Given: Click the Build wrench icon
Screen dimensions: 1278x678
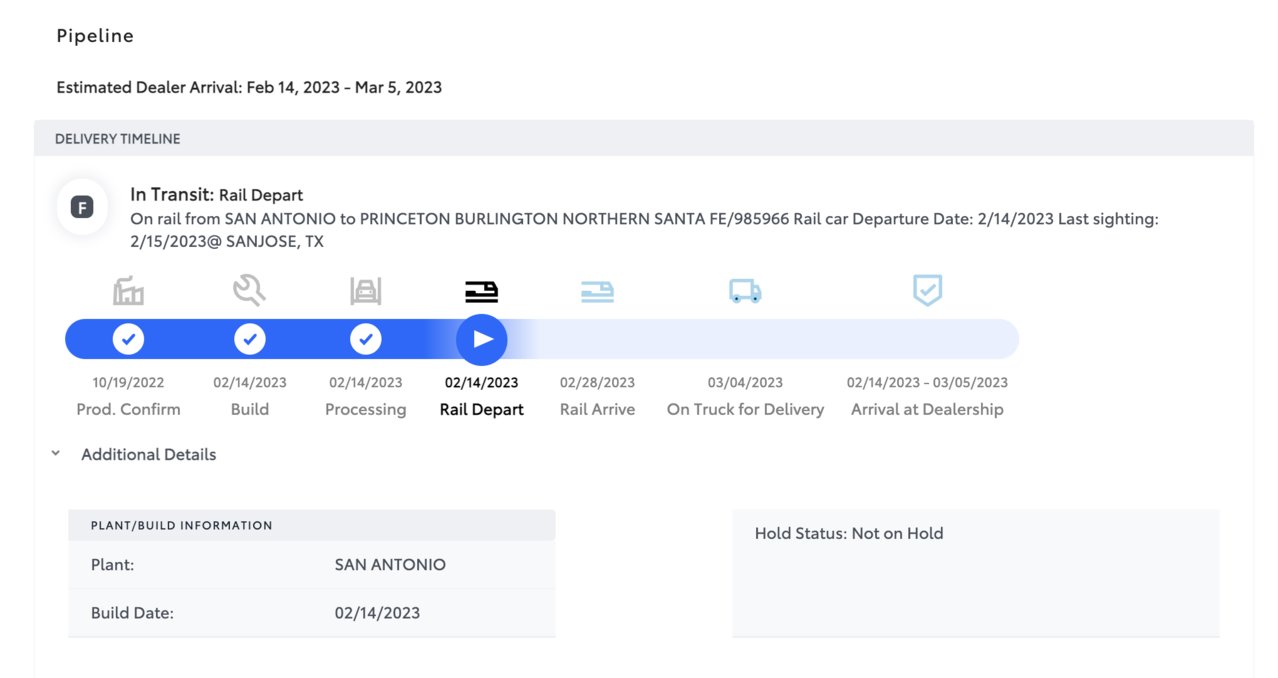Looking at the screenshot, I should click(249, 291).
